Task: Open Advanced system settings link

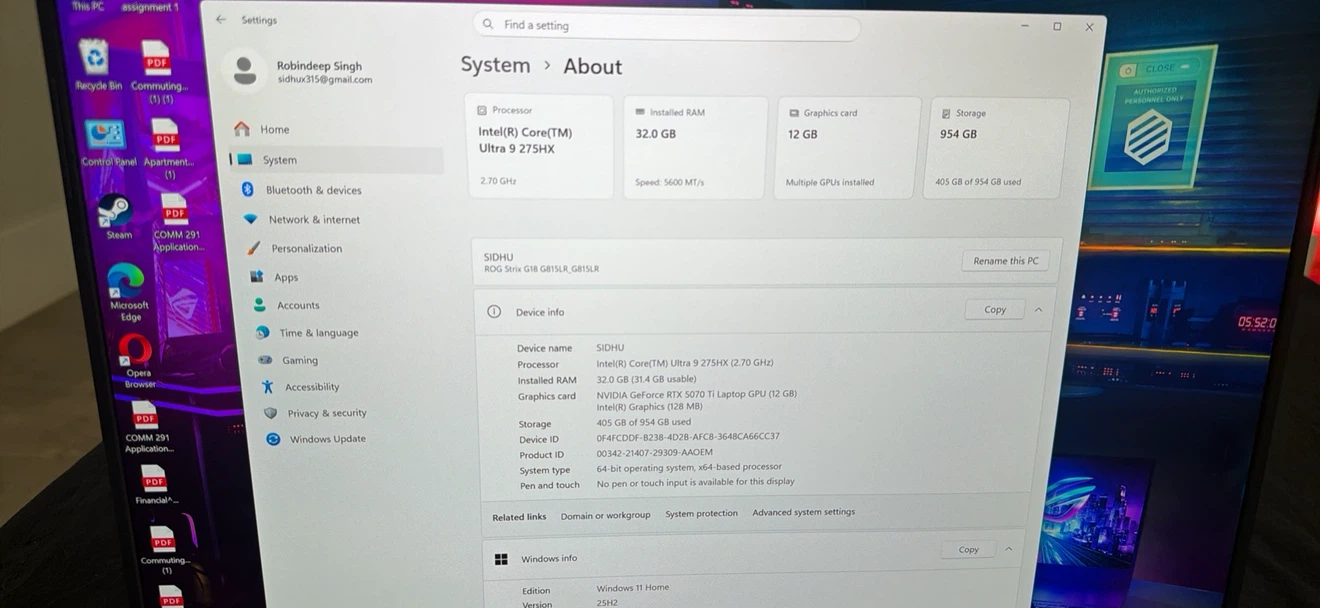Action: (x=804, y=512)
